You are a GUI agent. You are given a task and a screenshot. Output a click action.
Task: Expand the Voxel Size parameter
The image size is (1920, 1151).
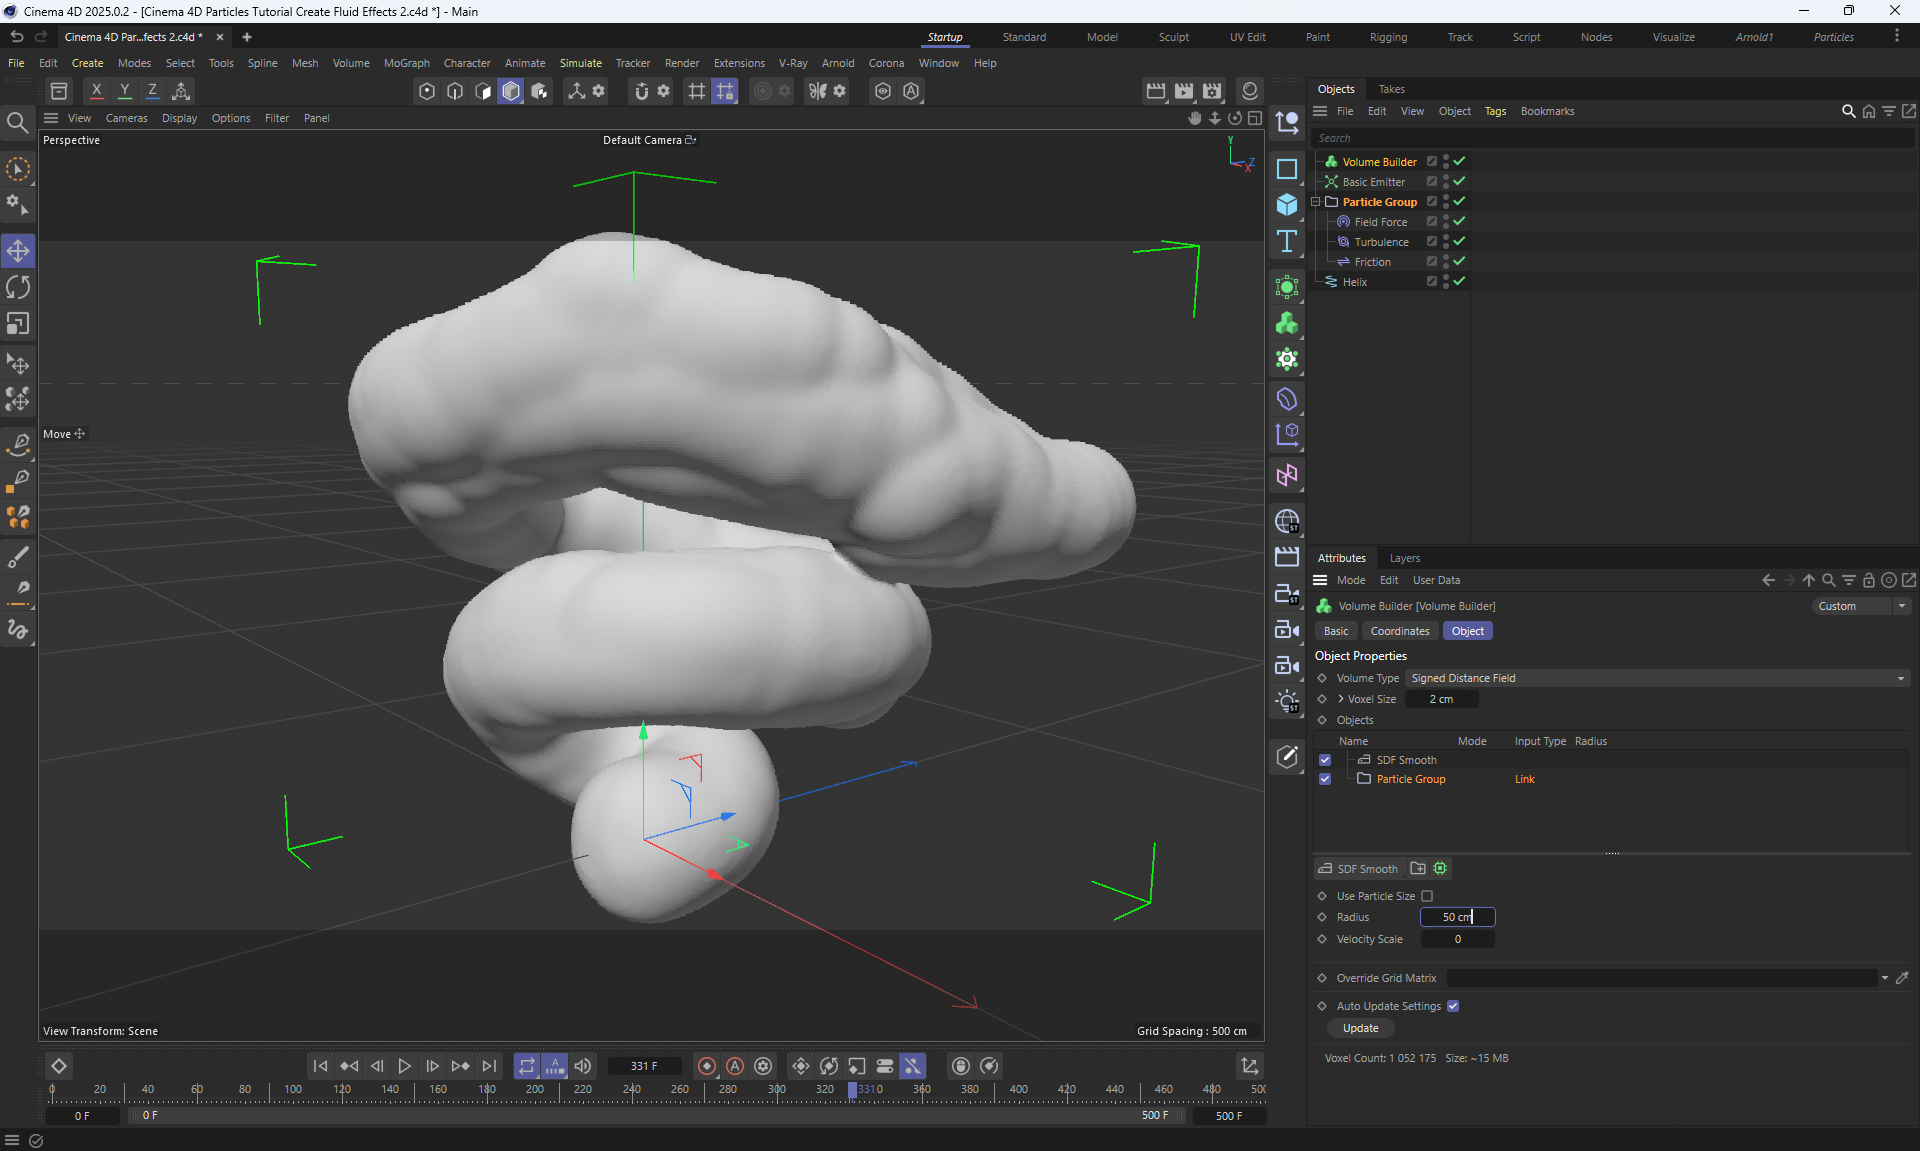pyautogui.click(x=1341, y=699)
